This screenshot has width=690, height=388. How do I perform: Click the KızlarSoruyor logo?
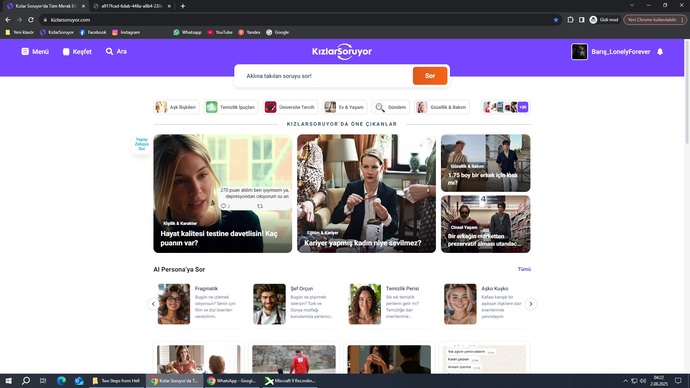[342, 51]
